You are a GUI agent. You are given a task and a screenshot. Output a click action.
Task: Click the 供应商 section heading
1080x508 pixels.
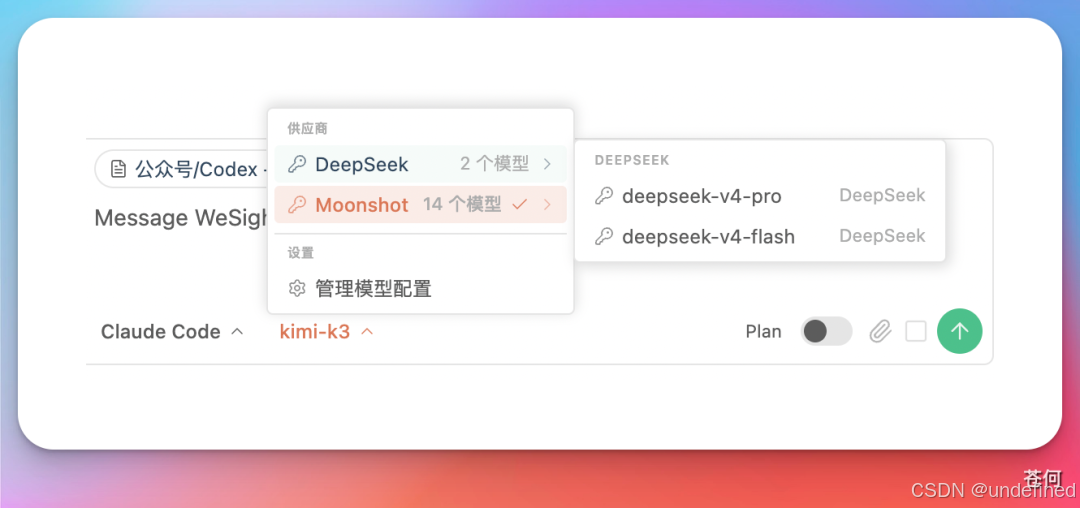pyautogui.click(x=307, y=129)
